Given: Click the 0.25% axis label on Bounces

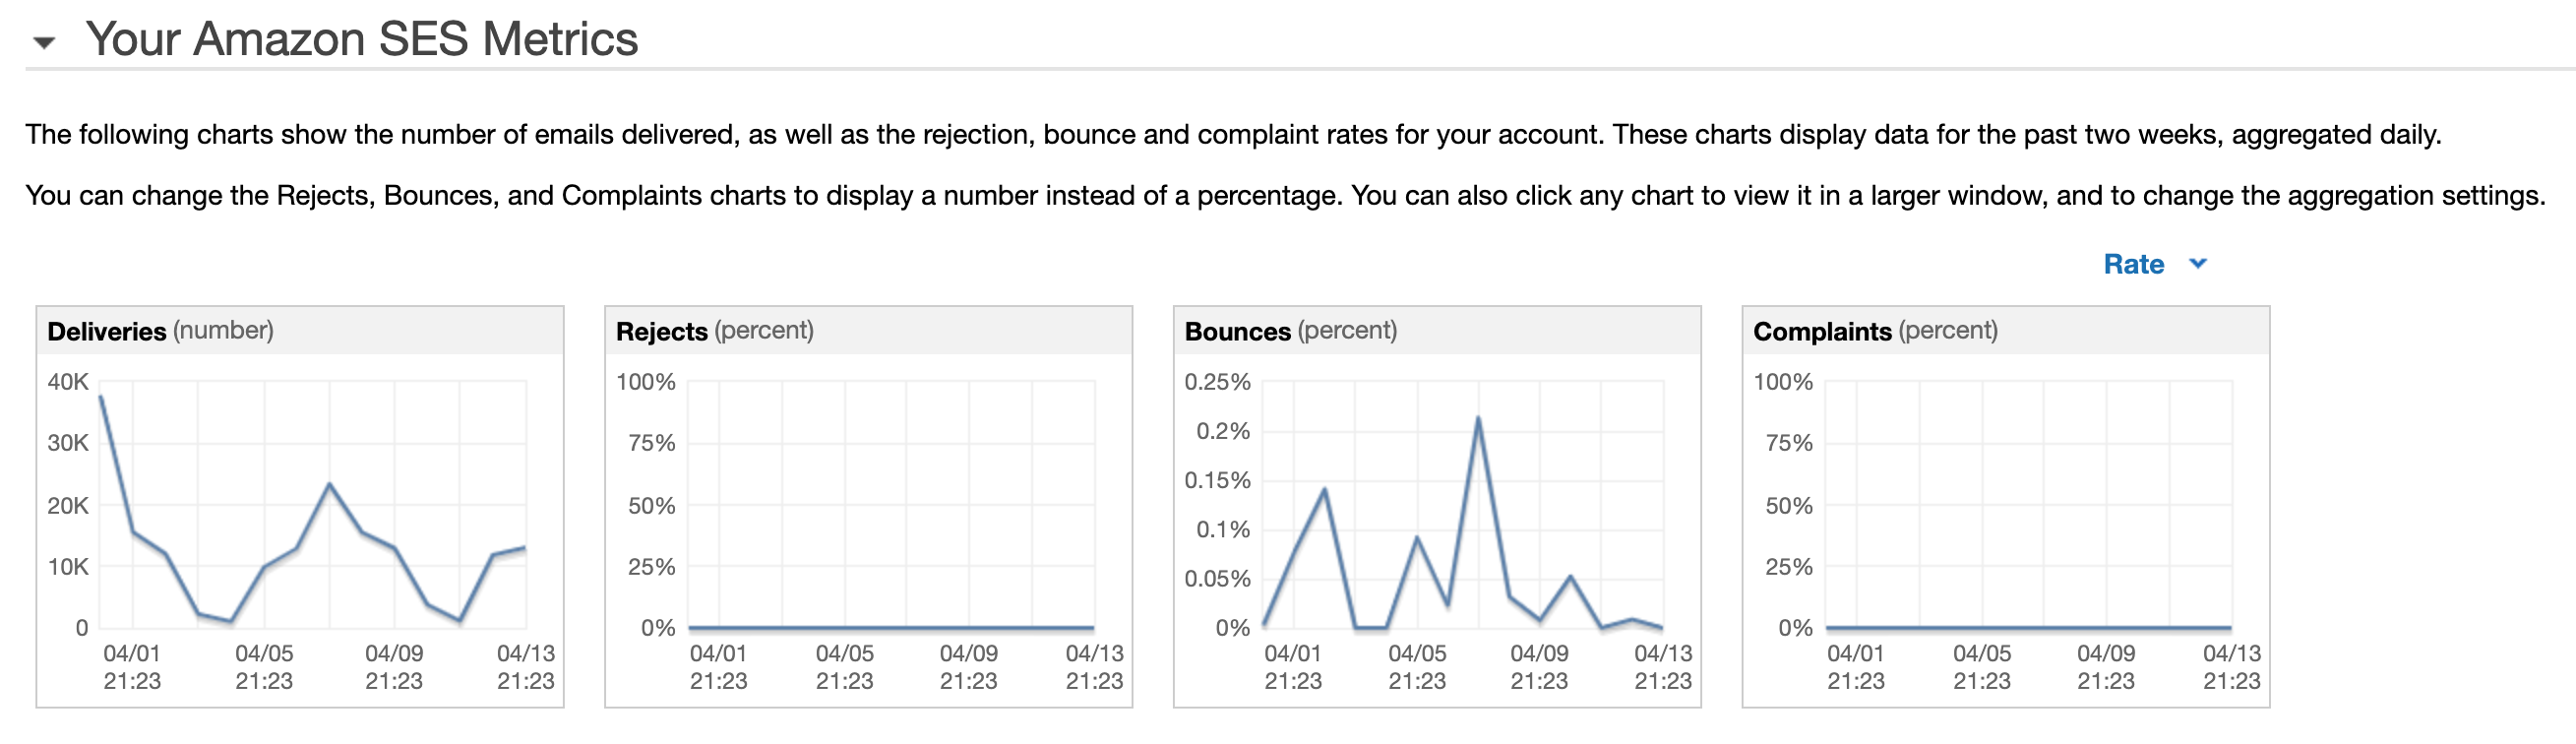Looking at the screenshot, I should [x=1217, y=382].
